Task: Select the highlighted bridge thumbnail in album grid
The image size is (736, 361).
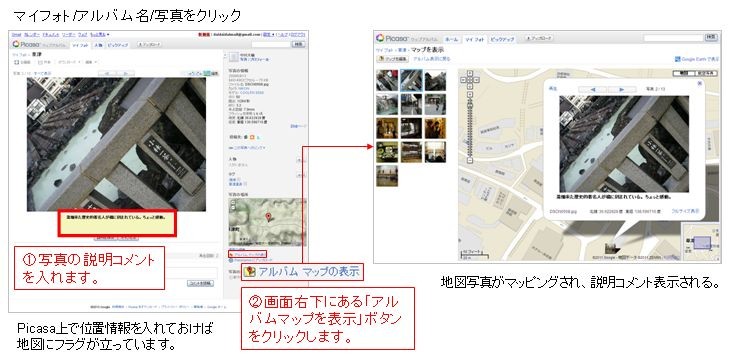Action: pyautogui.click(x=411, y=80)
